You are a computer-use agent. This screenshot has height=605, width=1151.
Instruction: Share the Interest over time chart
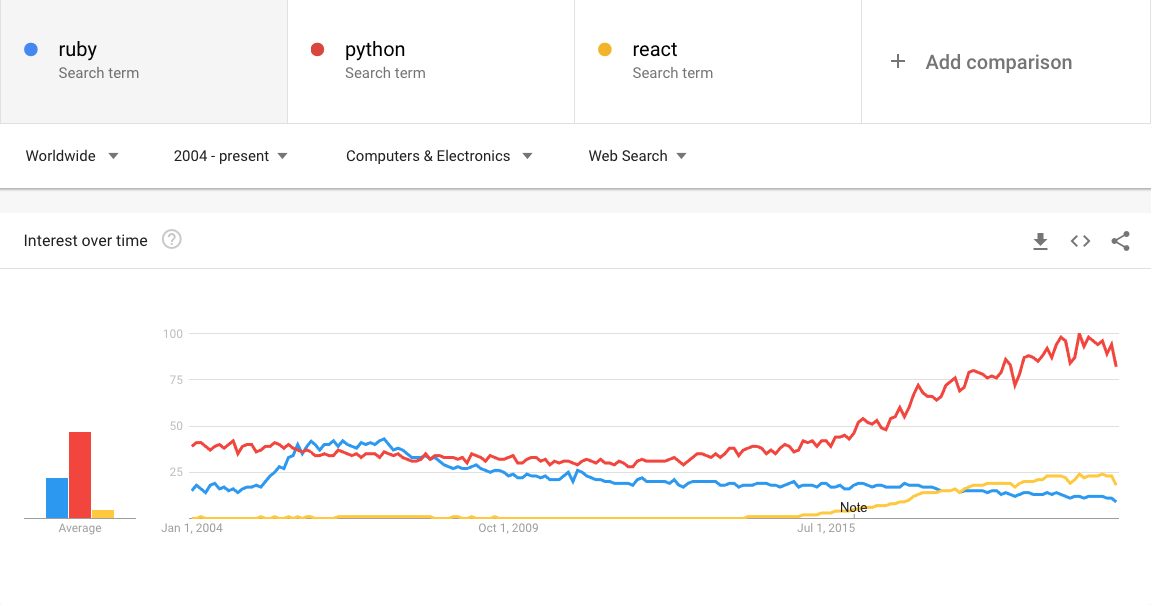pos(1120,241)
